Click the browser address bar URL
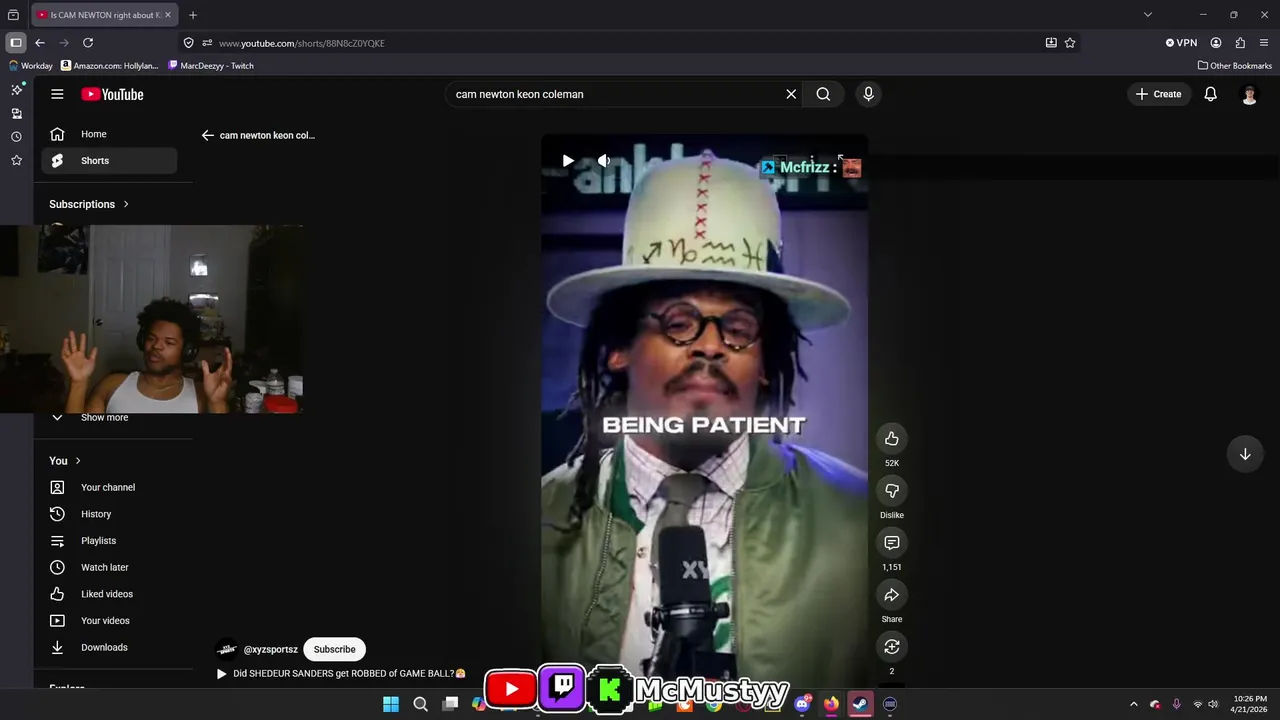The height and width of the screenshot is (720, 1280). 301,43
